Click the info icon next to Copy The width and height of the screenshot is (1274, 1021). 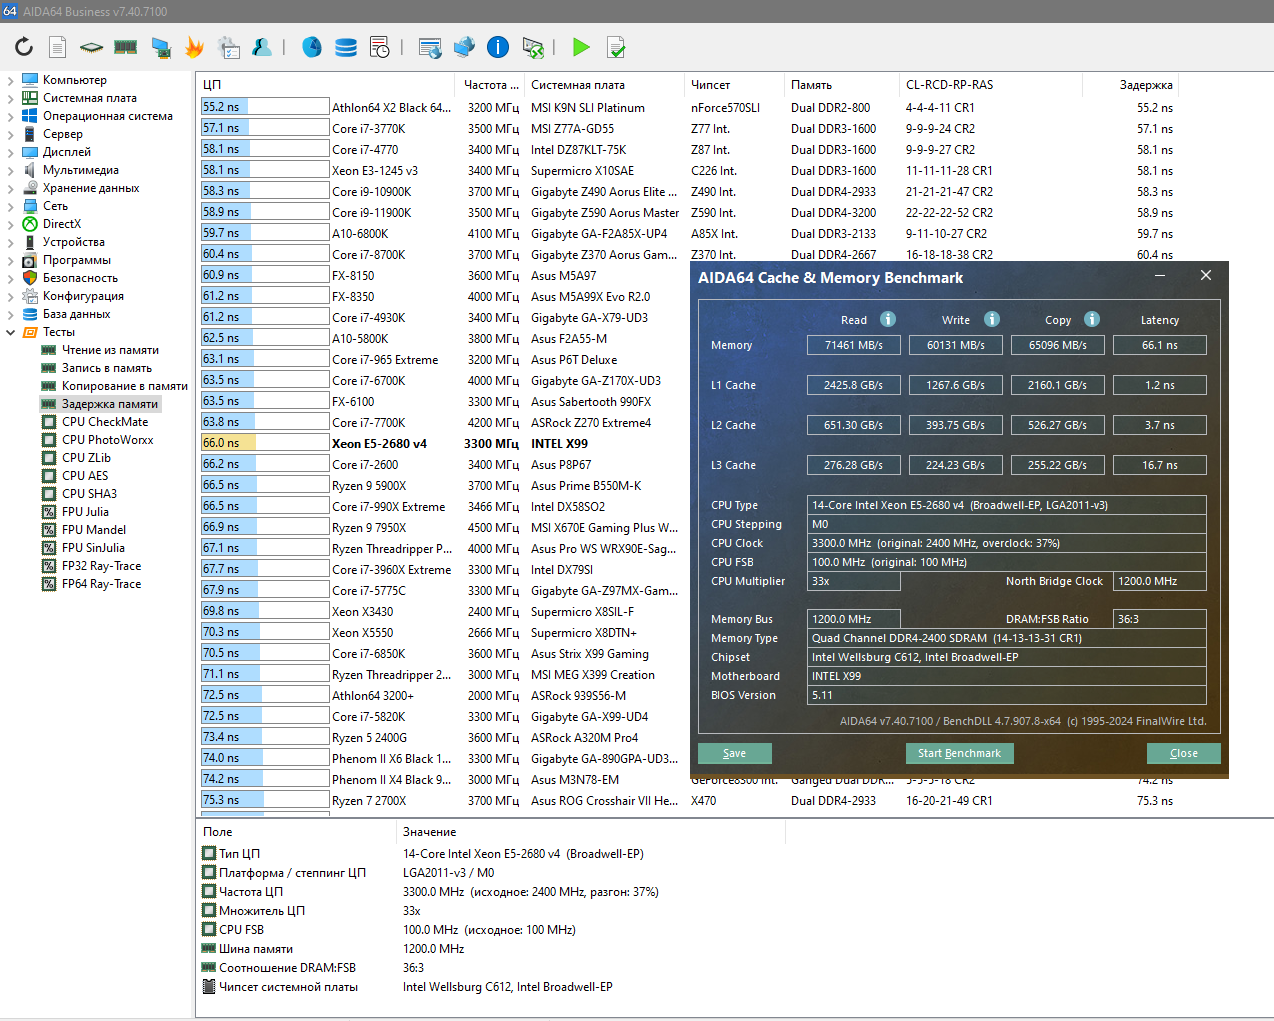coord(1092,319)
